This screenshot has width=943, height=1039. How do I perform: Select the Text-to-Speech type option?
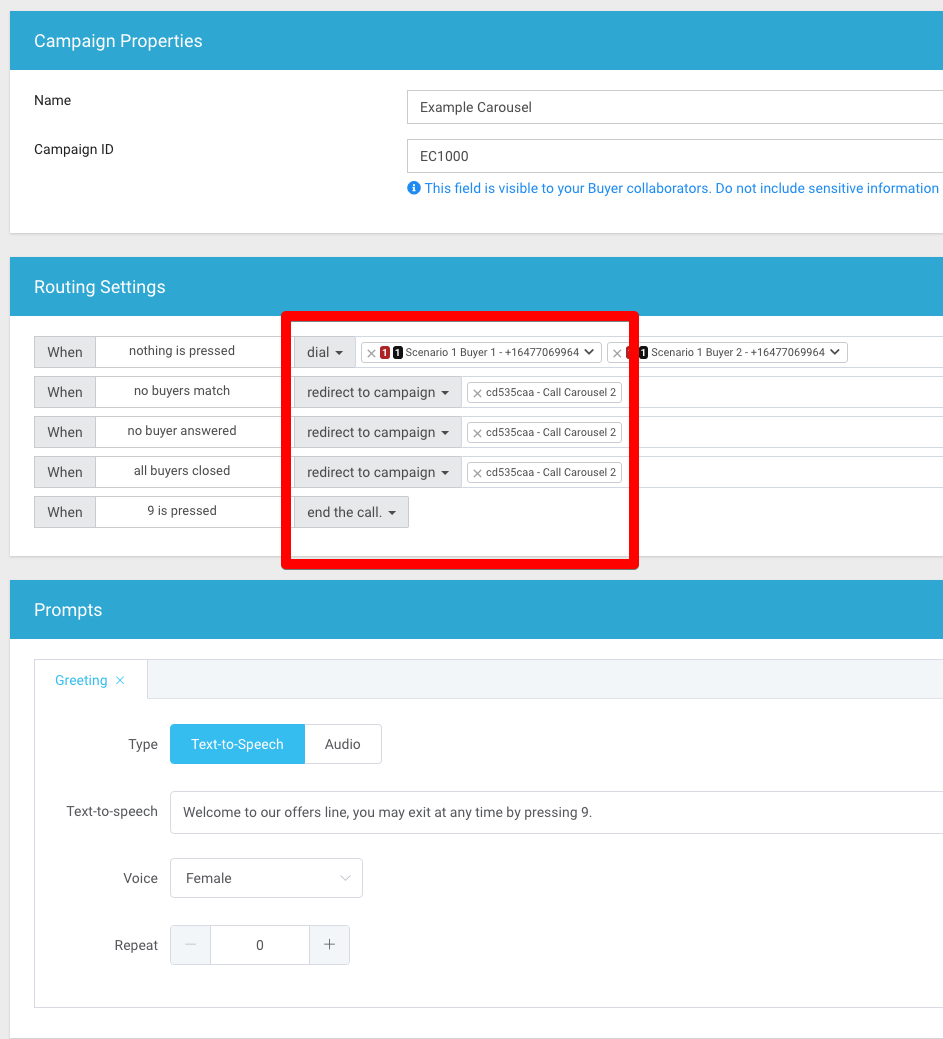click(237, 744)
